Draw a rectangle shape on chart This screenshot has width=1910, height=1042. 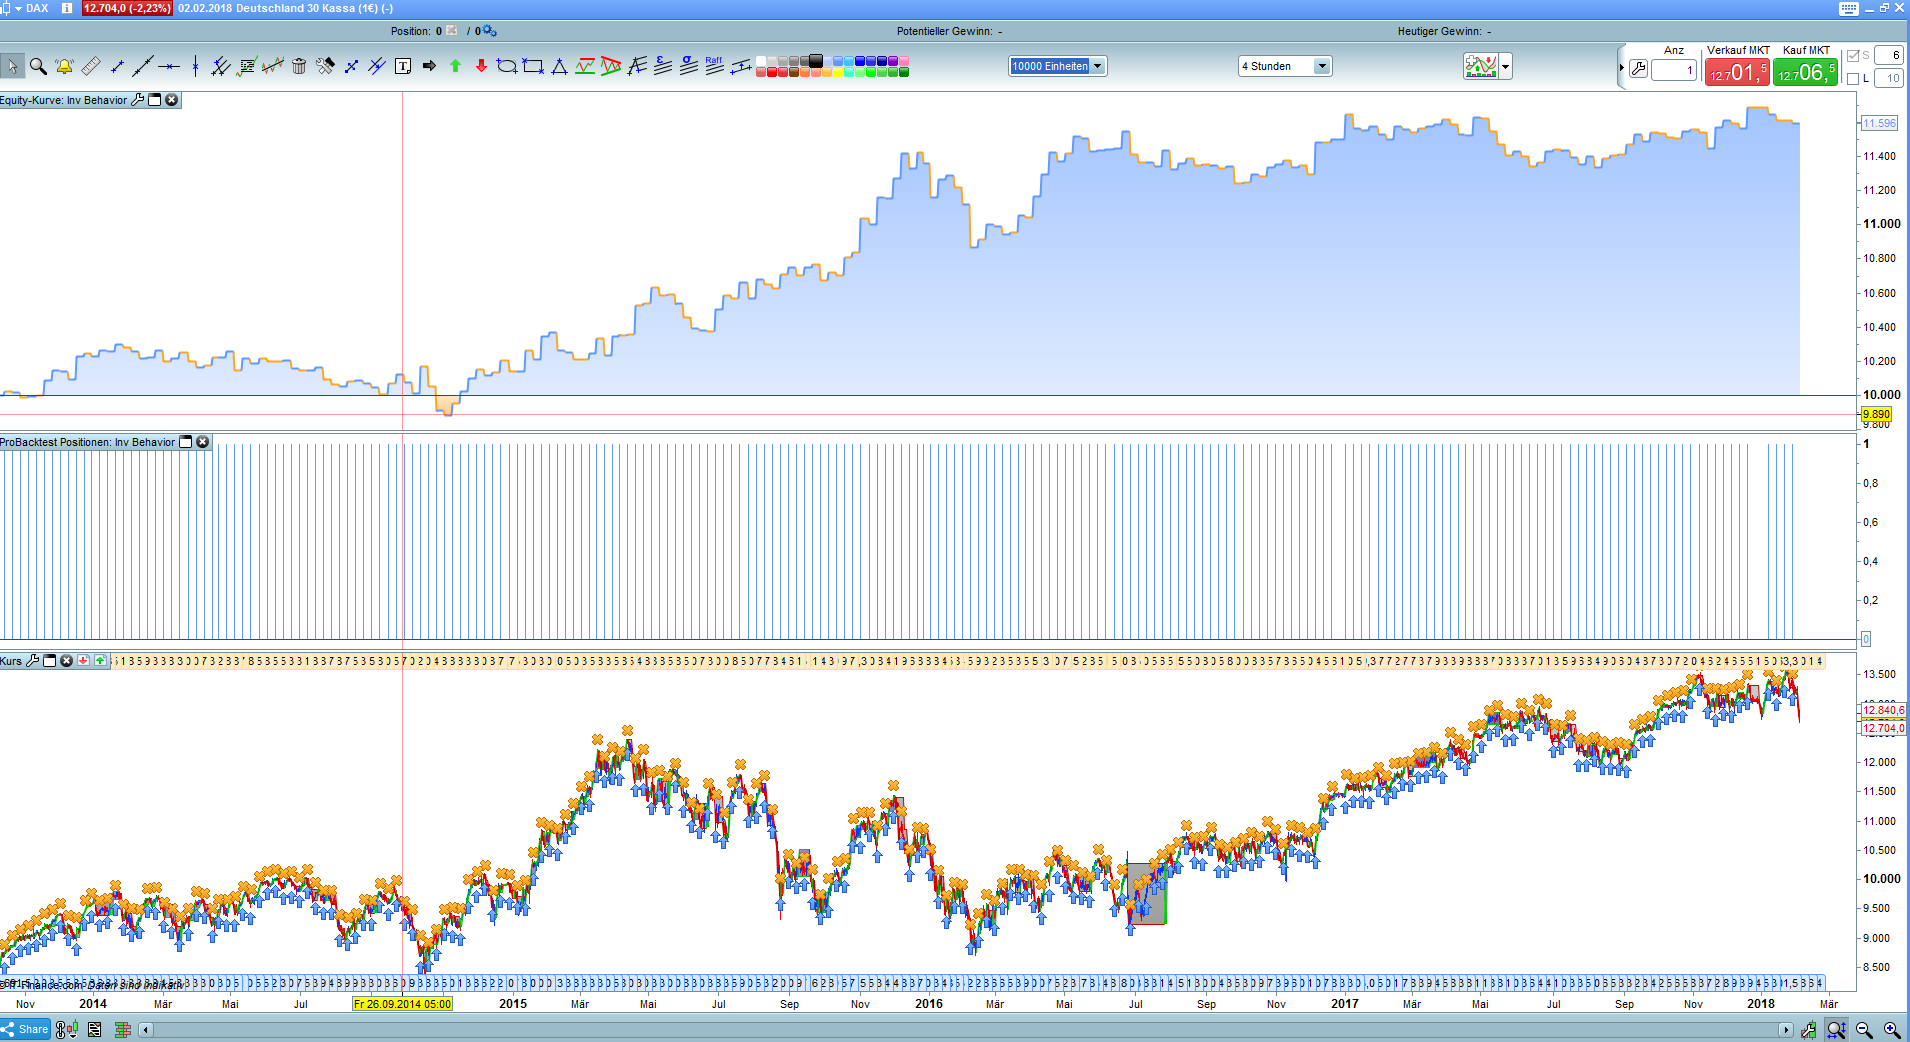(x=533, y=67)
